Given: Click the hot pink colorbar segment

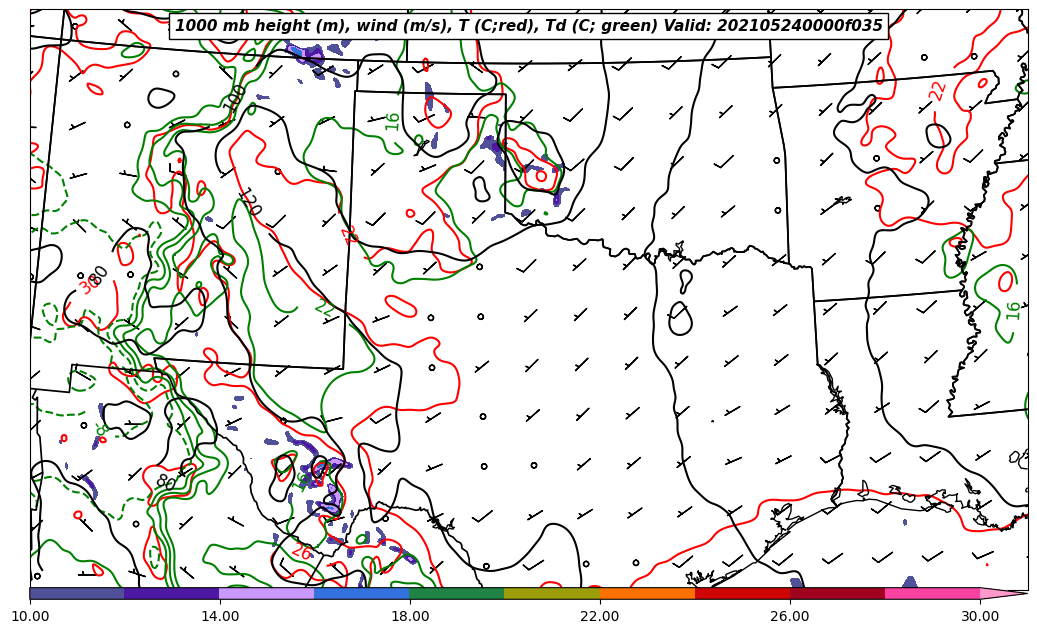Looking at the screenshot, I should 932,593.
